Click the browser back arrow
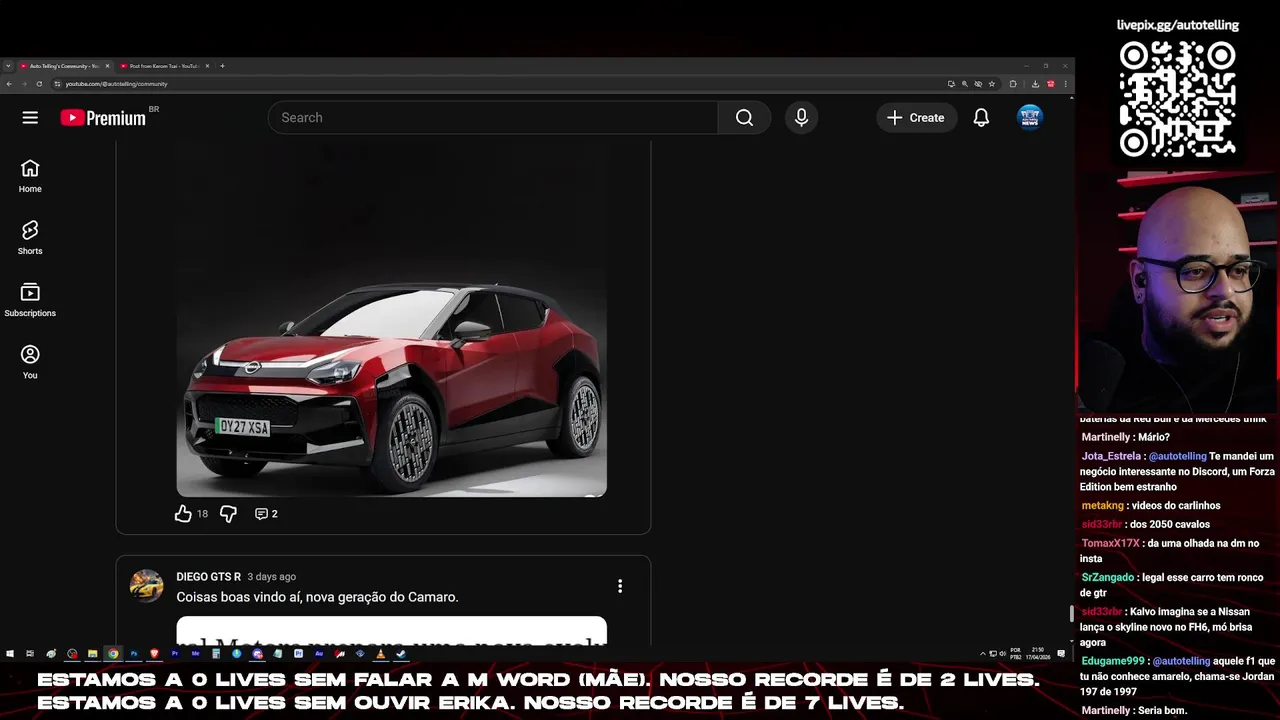 pyautogui.click(x=9, y=84)
